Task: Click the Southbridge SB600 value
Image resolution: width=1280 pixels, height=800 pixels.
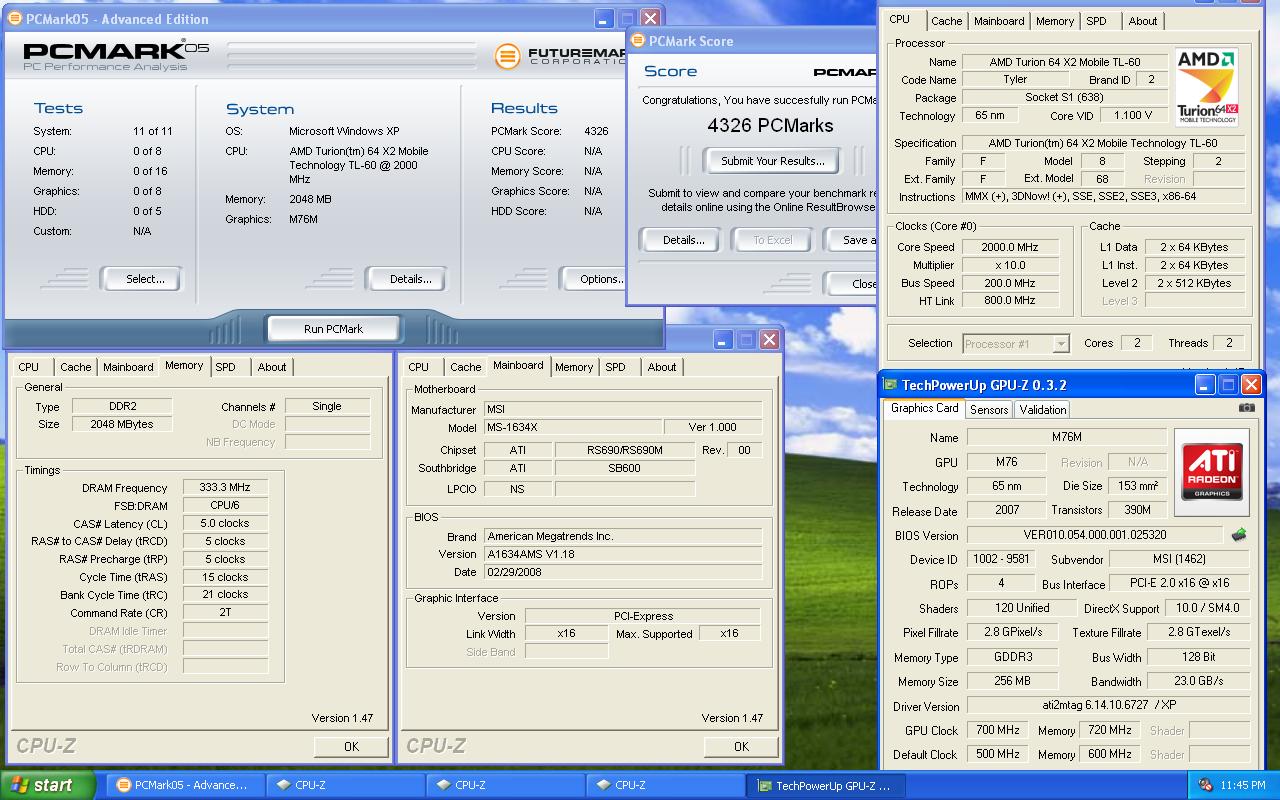Action: (x=624, y=468)
